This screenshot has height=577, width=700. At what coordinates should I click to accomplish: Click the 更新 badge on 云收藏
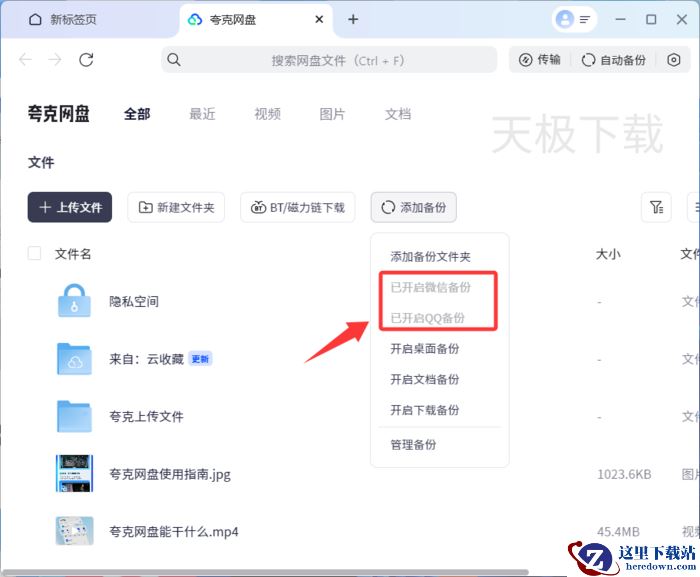pyautogui.click(x=200, y=359)
